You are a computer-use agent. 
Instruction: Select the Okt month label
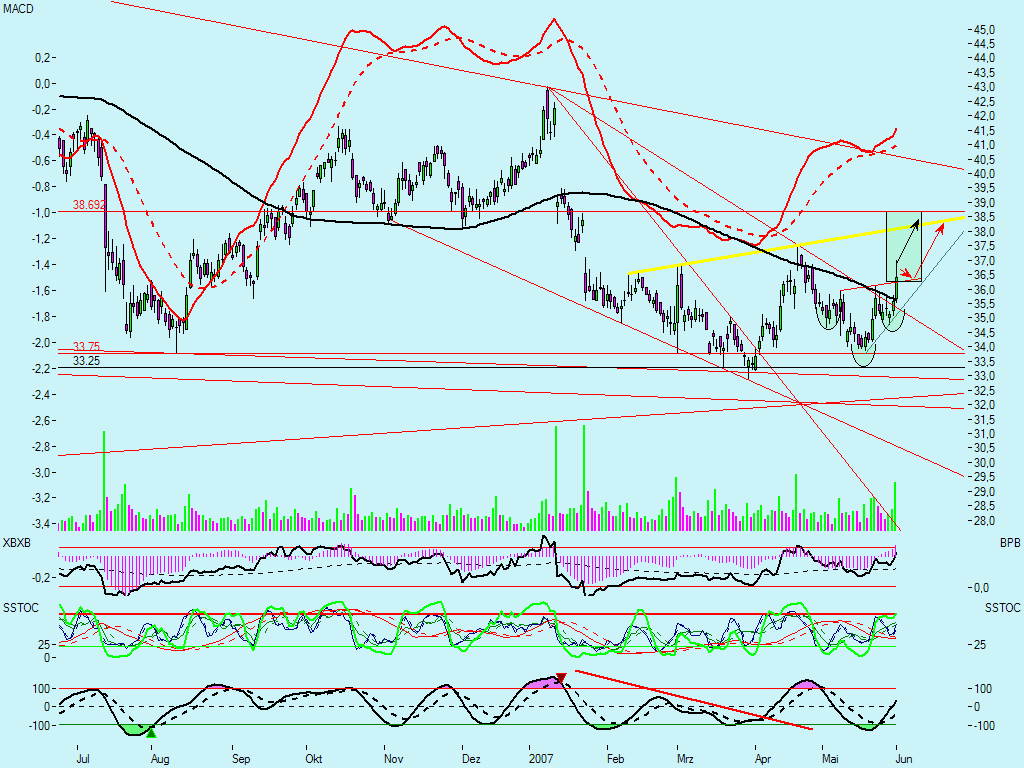tap(313, 759)
